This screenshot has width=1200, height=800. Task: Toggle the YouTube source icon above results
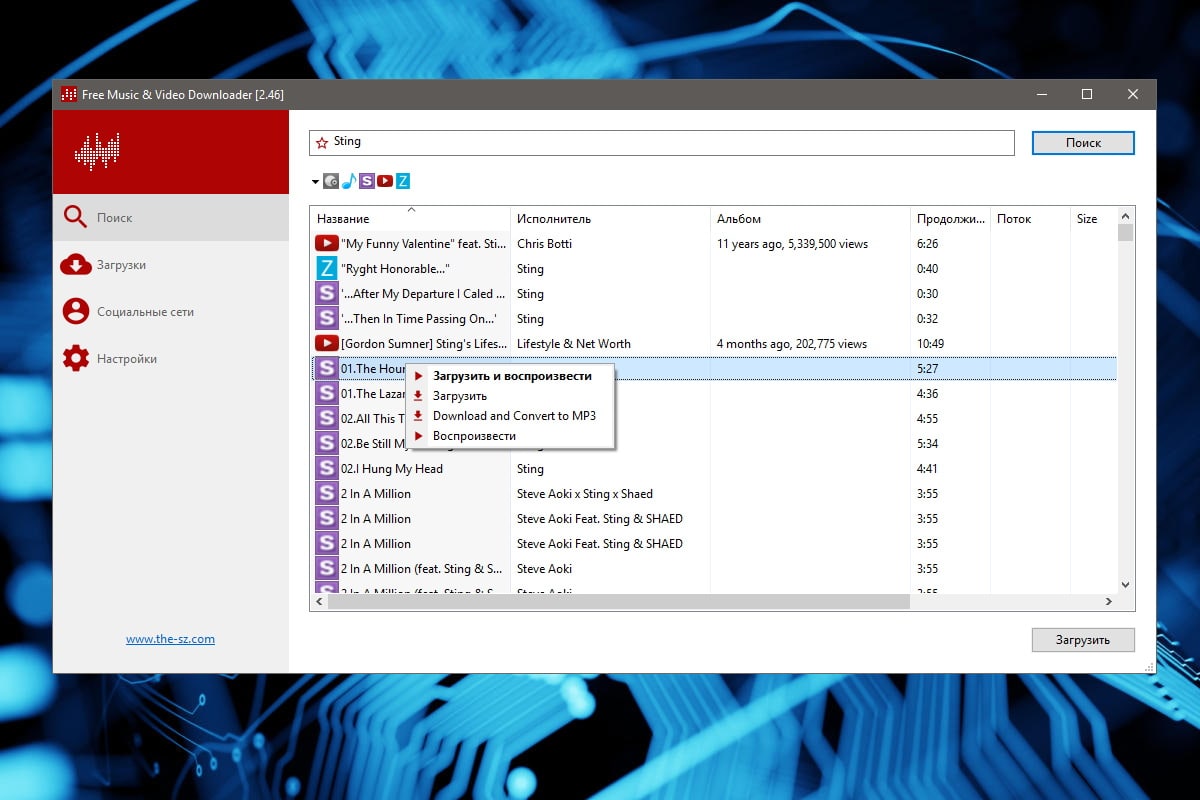(385, 181)
